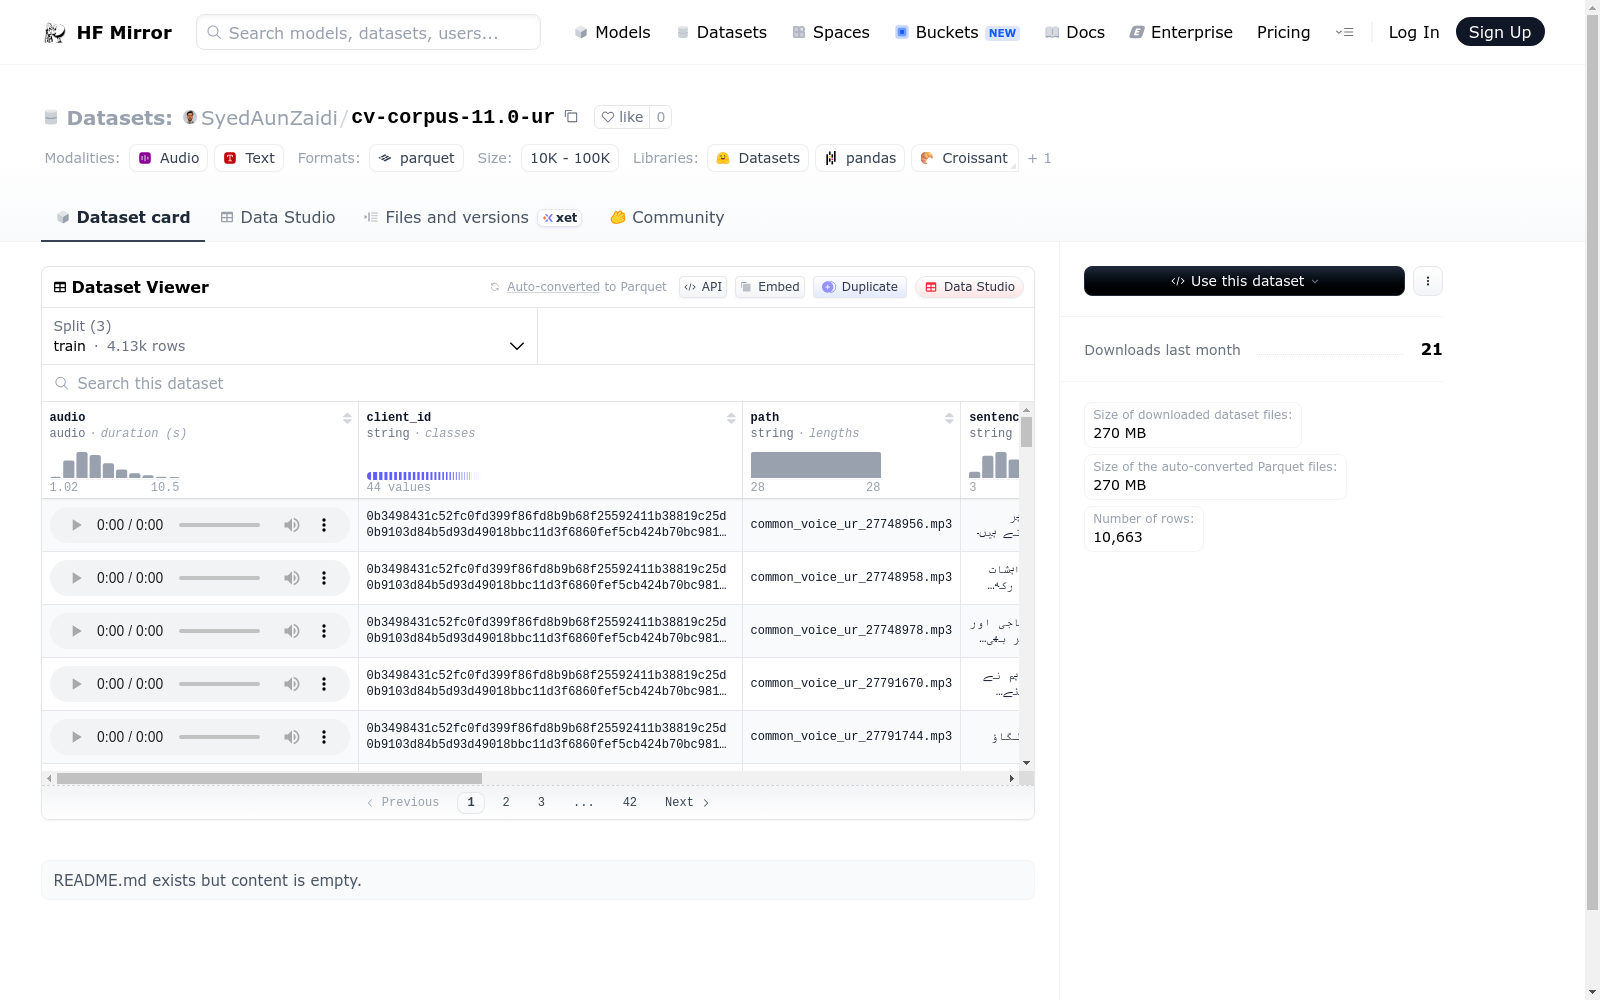Open audio options for common_voice_ur_27791744.mp3 row
Screen dimensions: 1600x1000
tap(324, 737)
